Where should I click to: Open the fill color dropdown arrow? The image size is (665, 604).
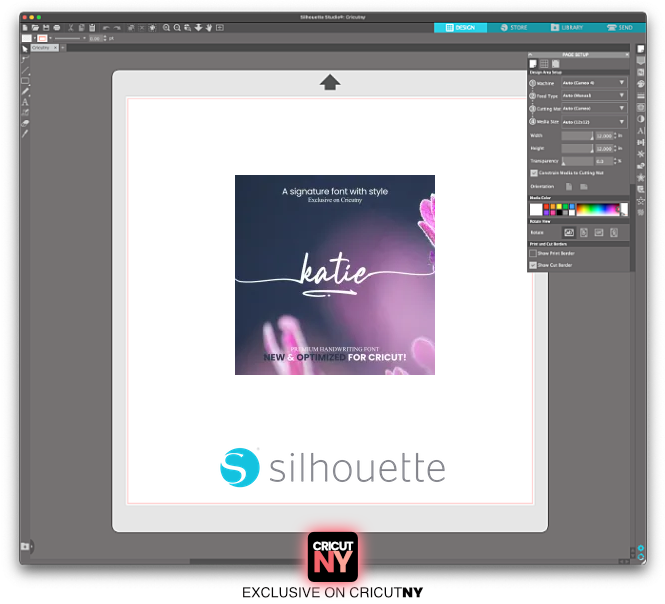click(x=35, y=38)
